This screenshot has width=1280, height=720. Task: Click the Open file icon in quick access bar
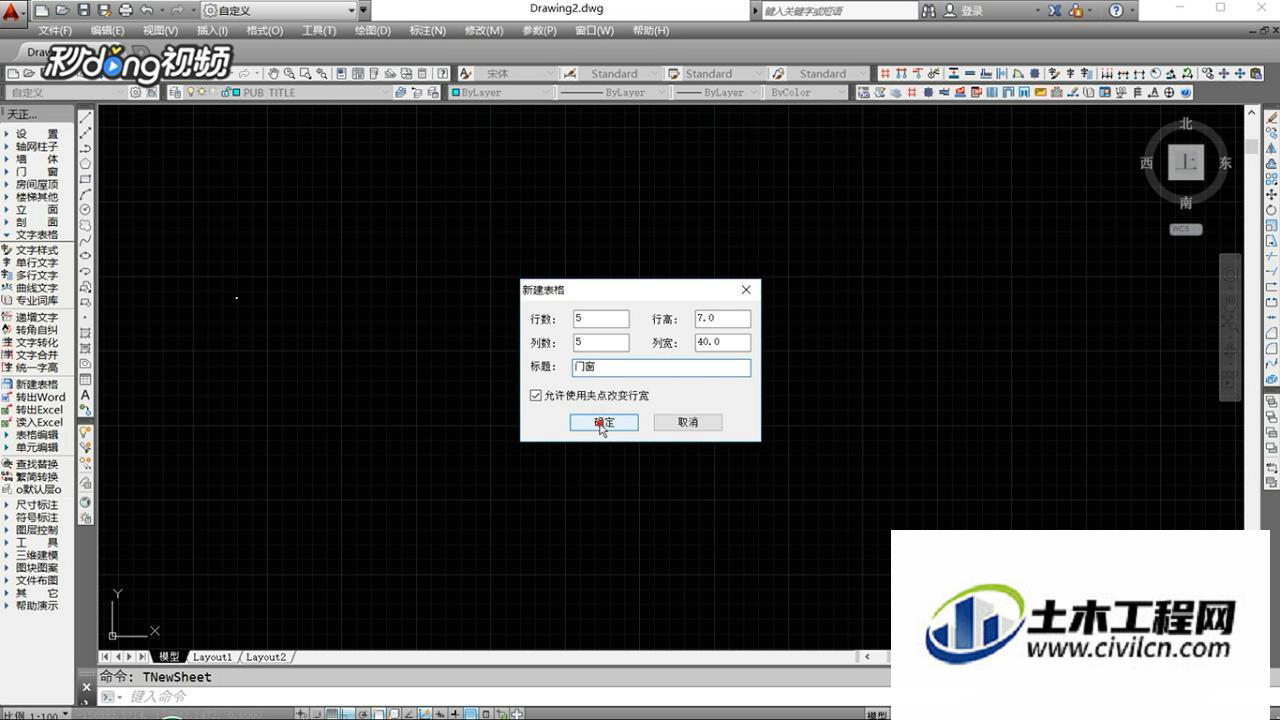[x=62, y=10]
